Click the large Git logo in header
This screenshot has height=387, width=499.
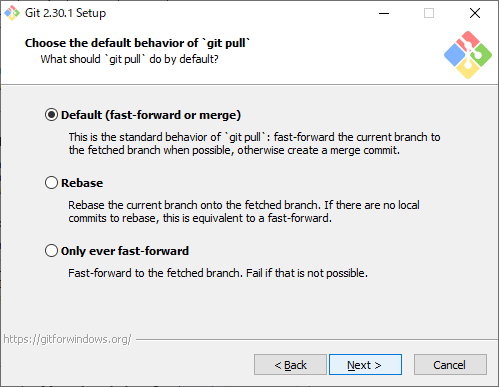coord(468,55)
